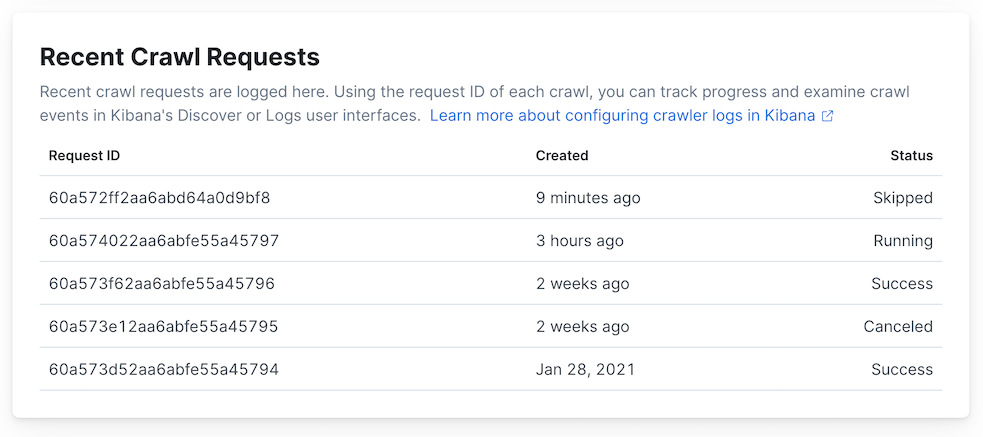Click the external link icon after Kibana
This screenshot has height=437, width=983.
(827, 116)
